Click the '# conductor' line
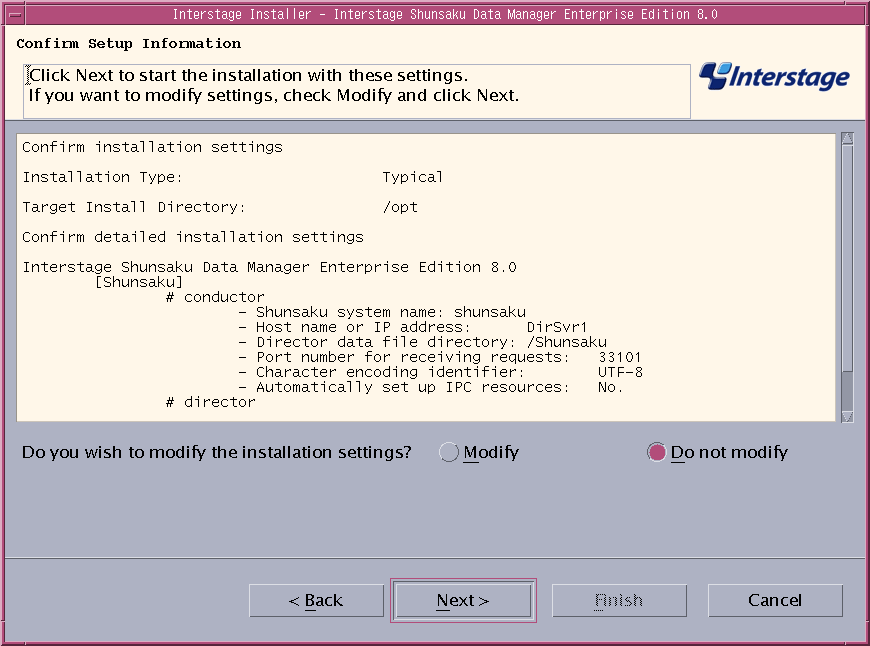Viewport: 870px width, 646px height. click(x=215, y=297)
